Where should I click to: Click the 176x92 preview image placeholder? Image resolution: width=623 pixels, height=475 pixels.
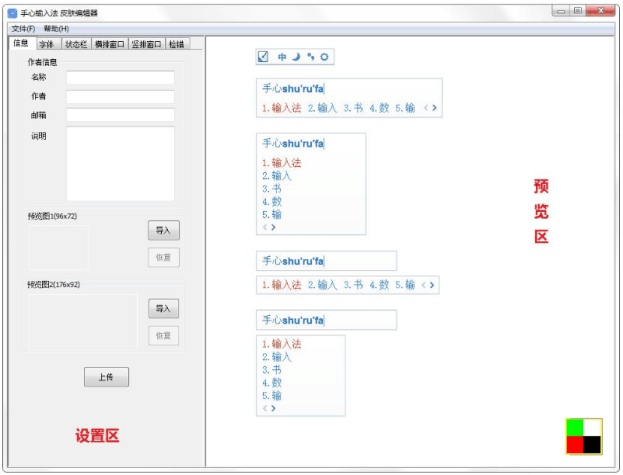[x=83, y=322]
